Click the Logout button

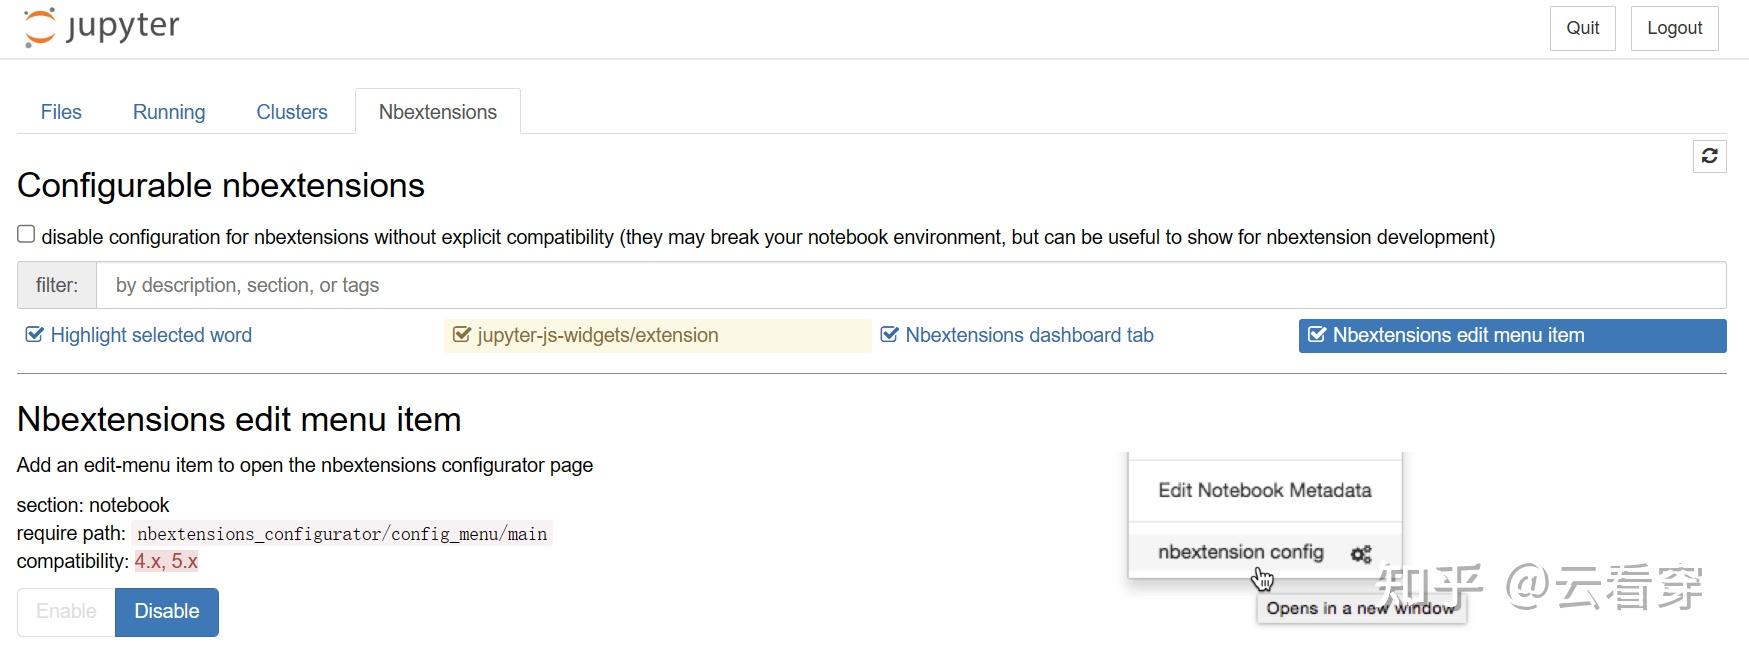coord(1674,27)
